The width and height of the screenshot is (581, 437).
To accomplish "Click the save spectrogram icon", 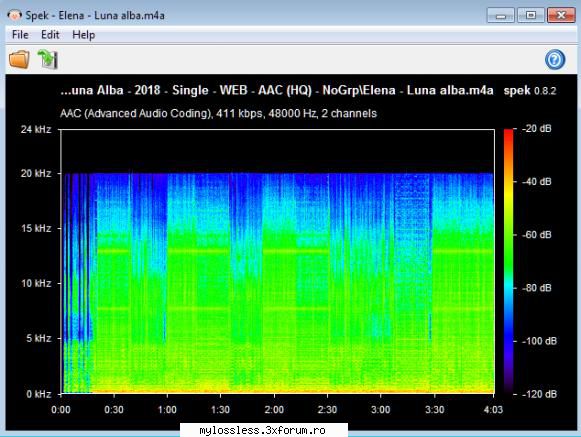I will pos(48,59).
